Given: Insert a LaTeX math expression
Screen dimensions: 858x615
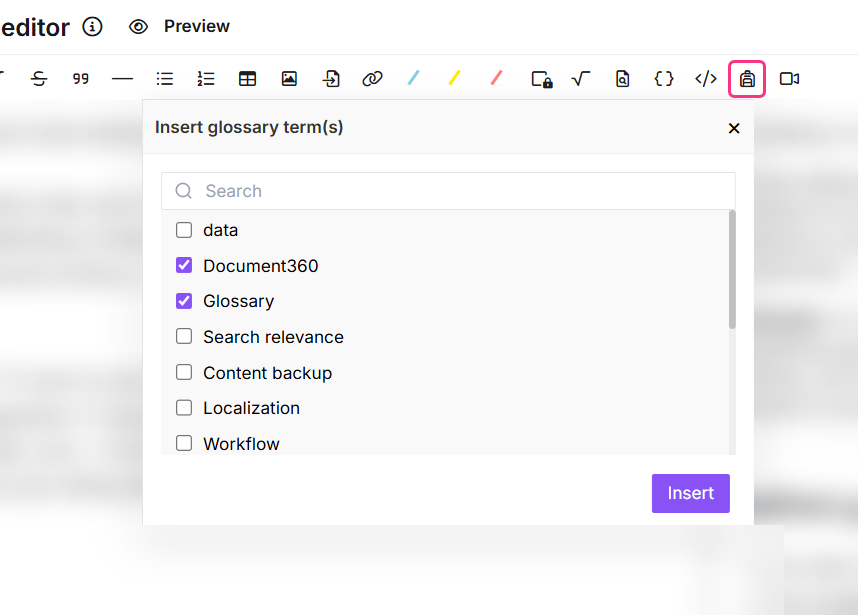Looking at the screenshot, I should point(581,79).
